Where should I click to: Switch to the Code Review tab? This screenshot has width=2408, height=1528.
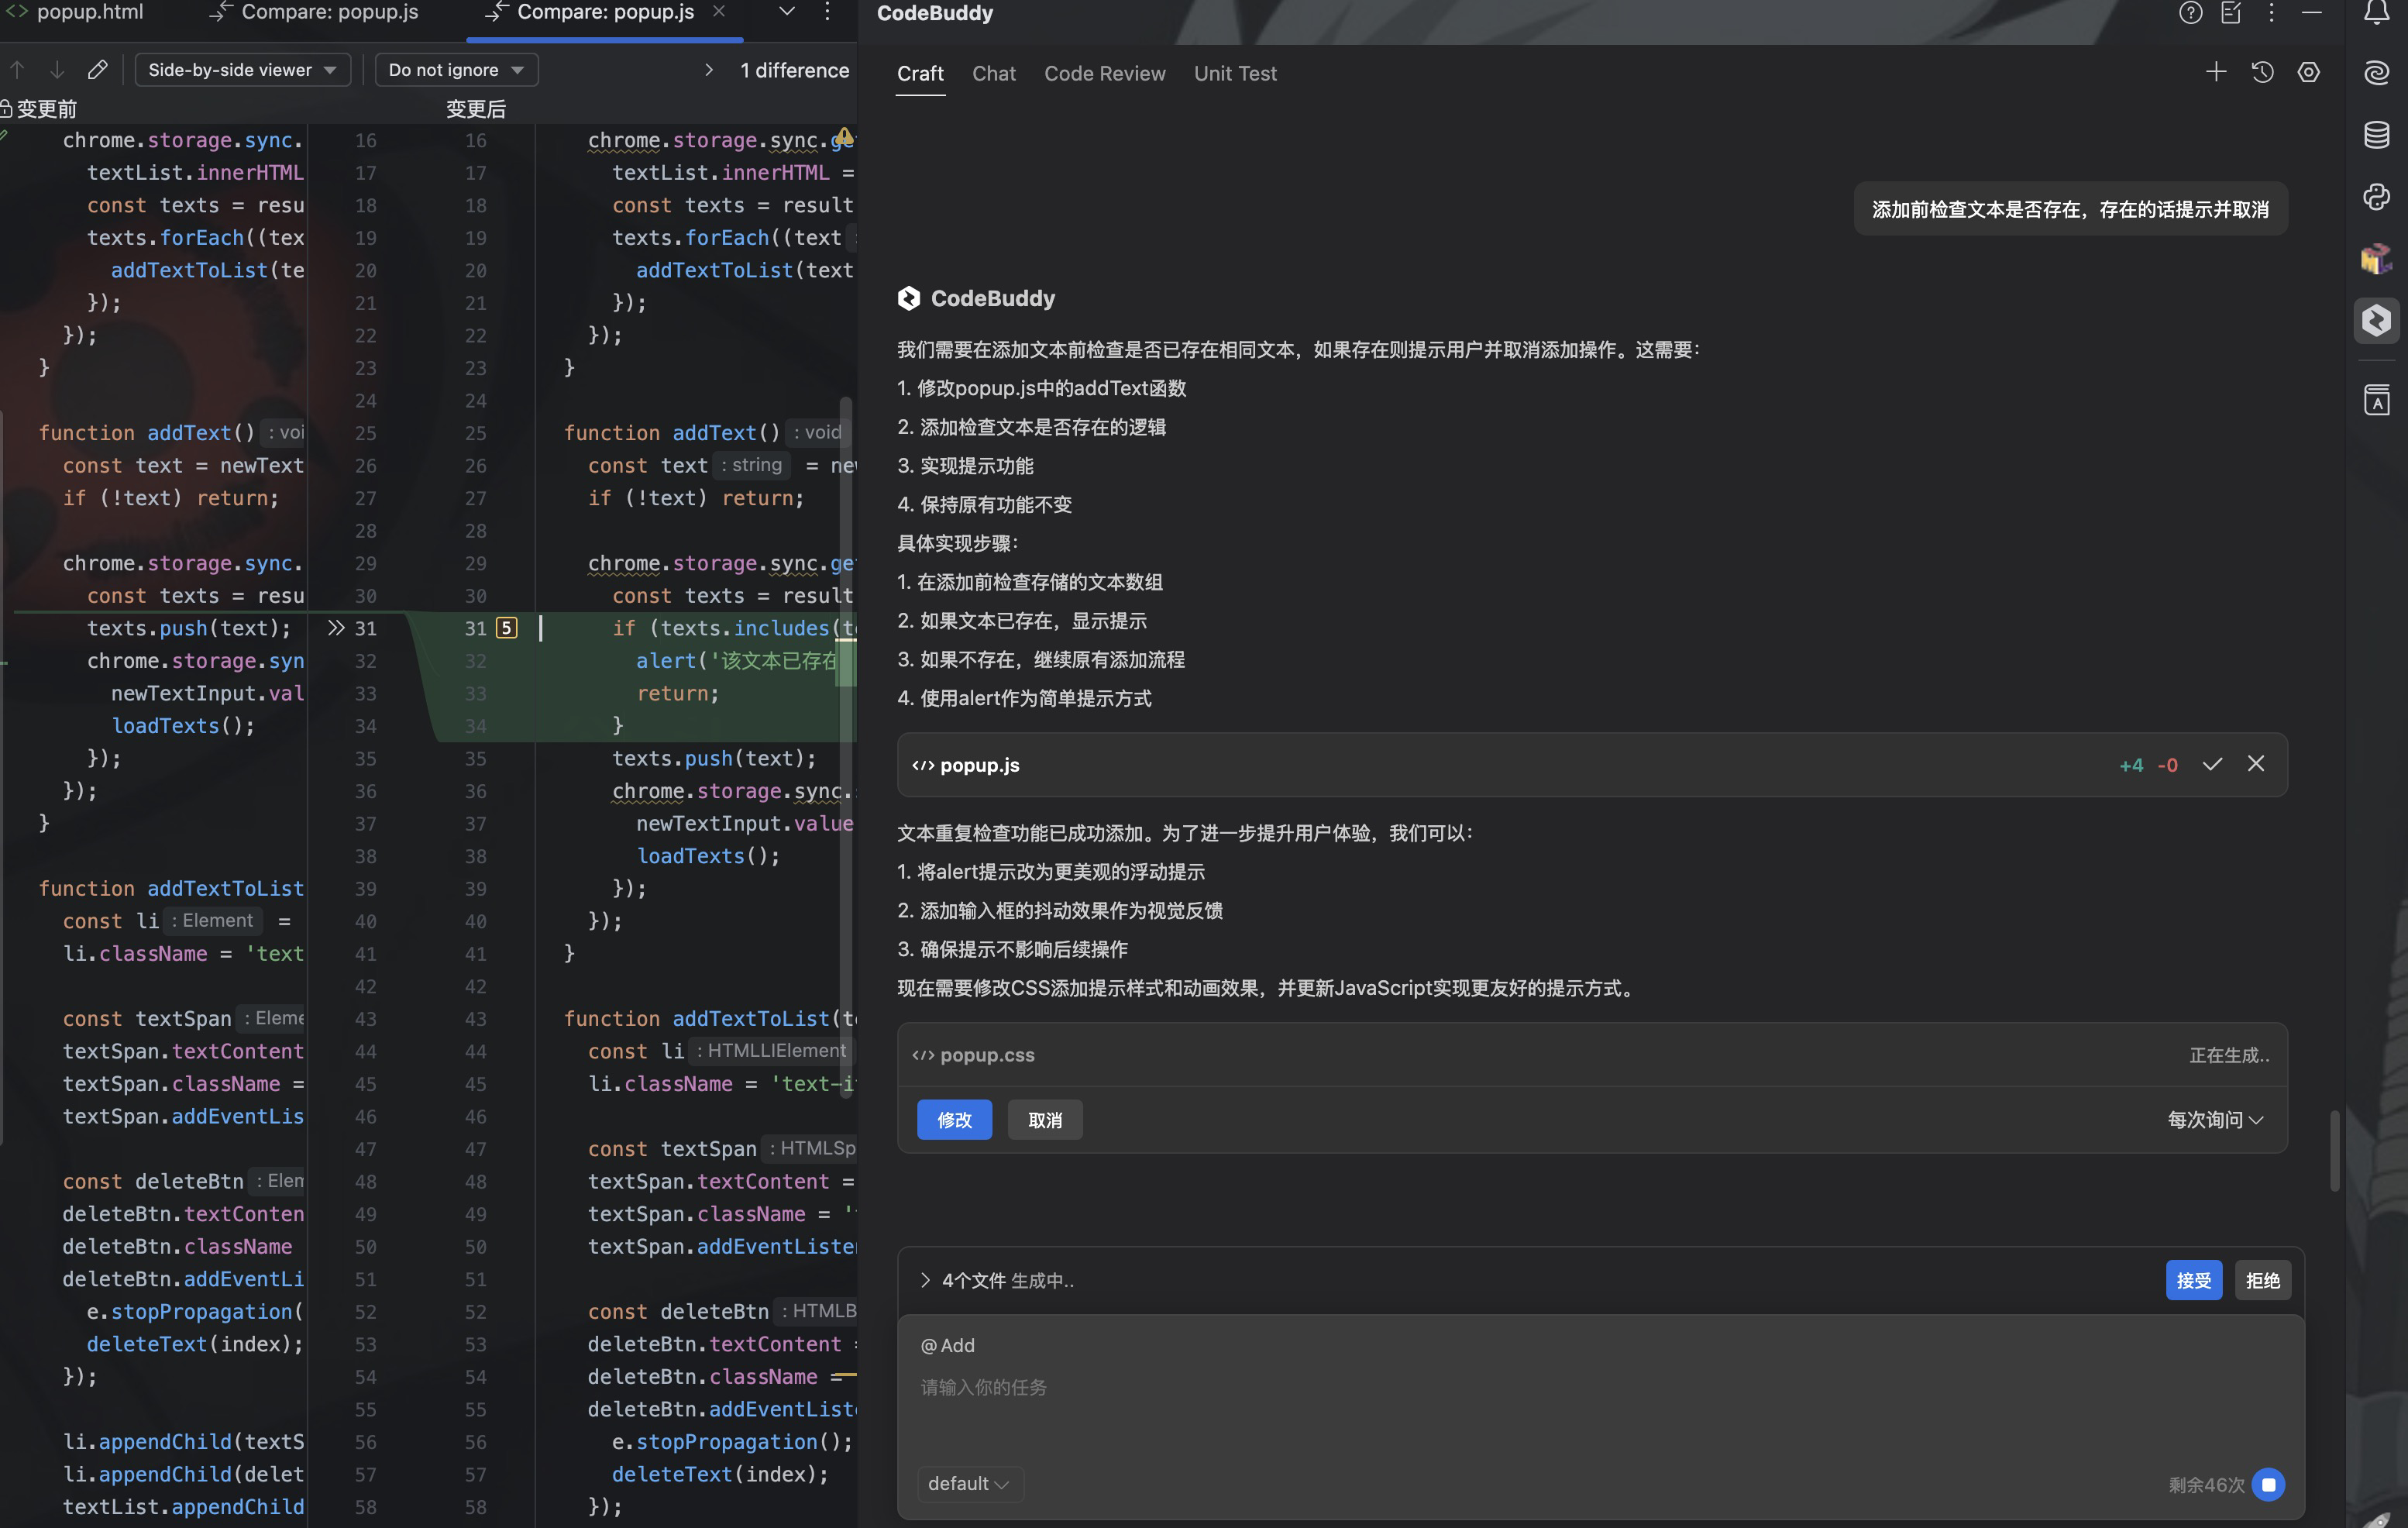[1104, 74]
